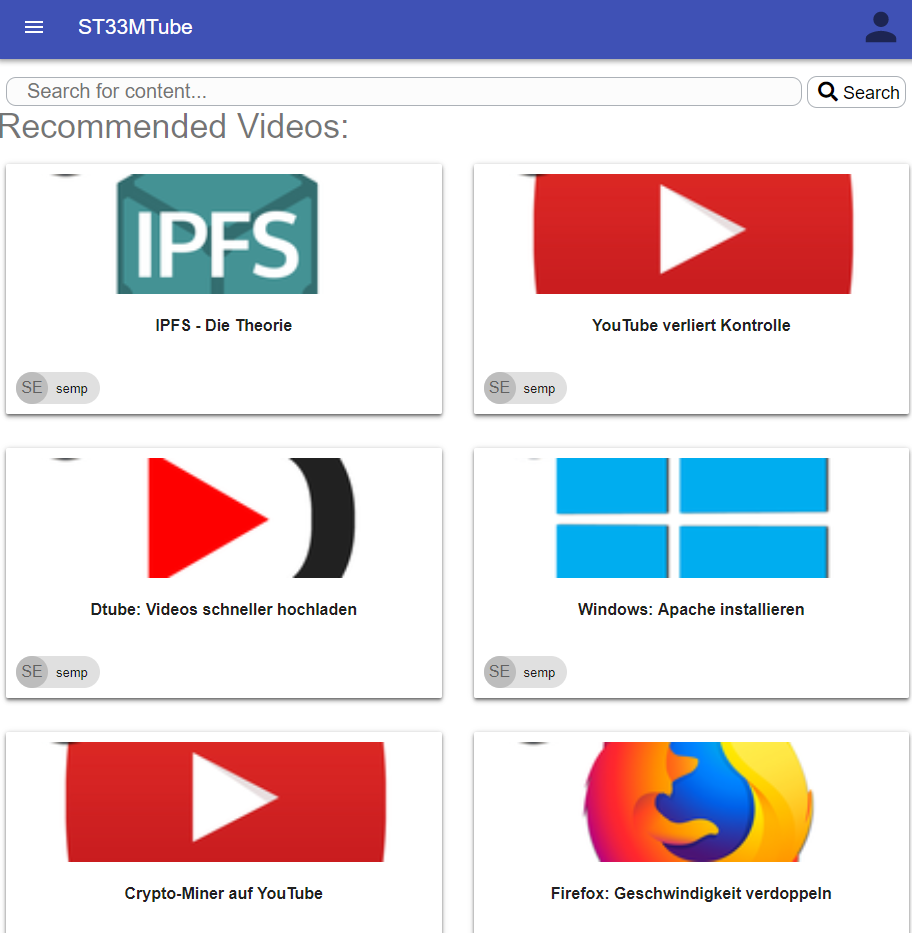Image resolution: width=912 pixels, height=933 pixels.
Task: Click title Firefox: Geschwindigkeit verdoppeln
Action: (691, 893)
